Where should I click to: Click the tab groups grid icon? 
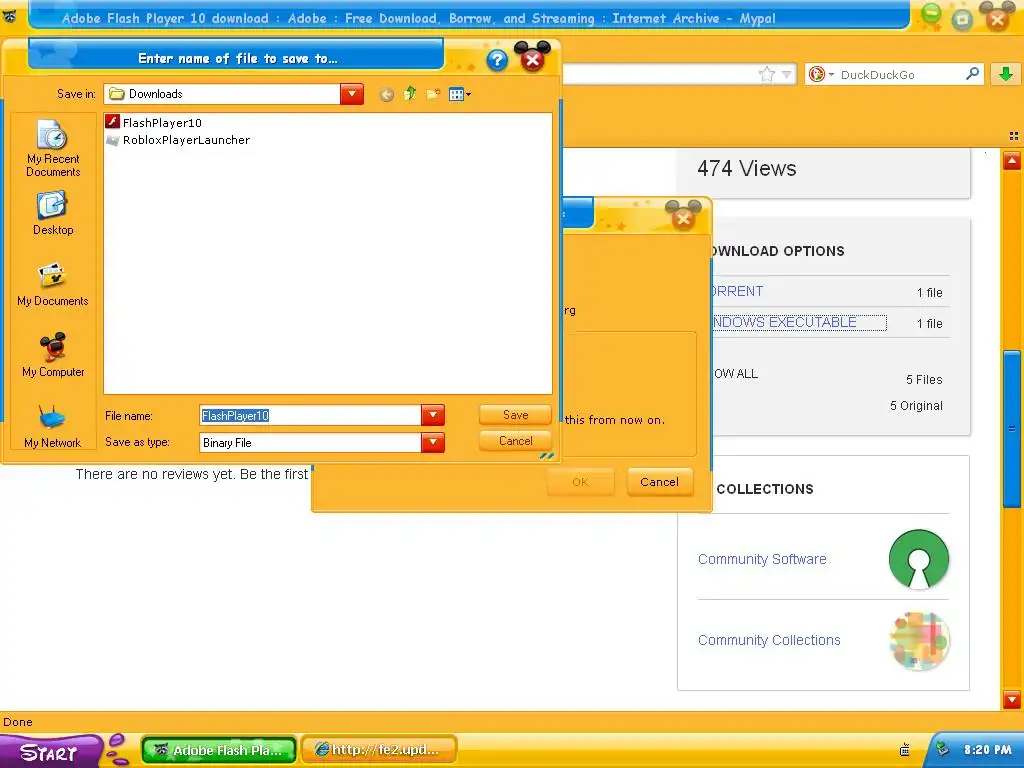pos(1014,136)
